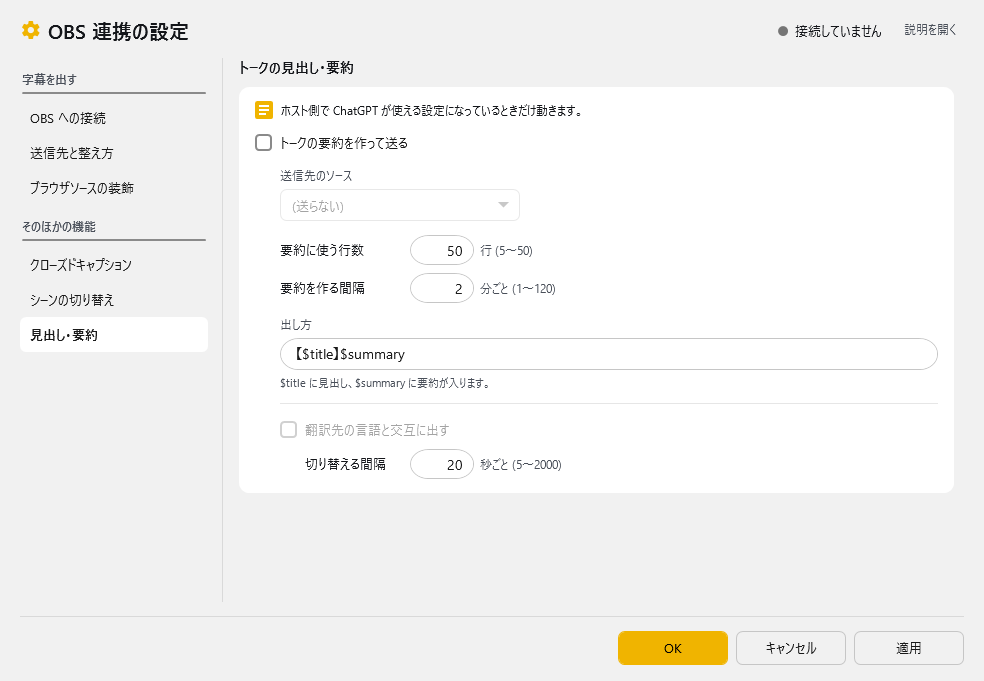Open ブラウザソースの装飾 settings
The height and width of the screenshot is (681, 984).
(x=114, y=188)
